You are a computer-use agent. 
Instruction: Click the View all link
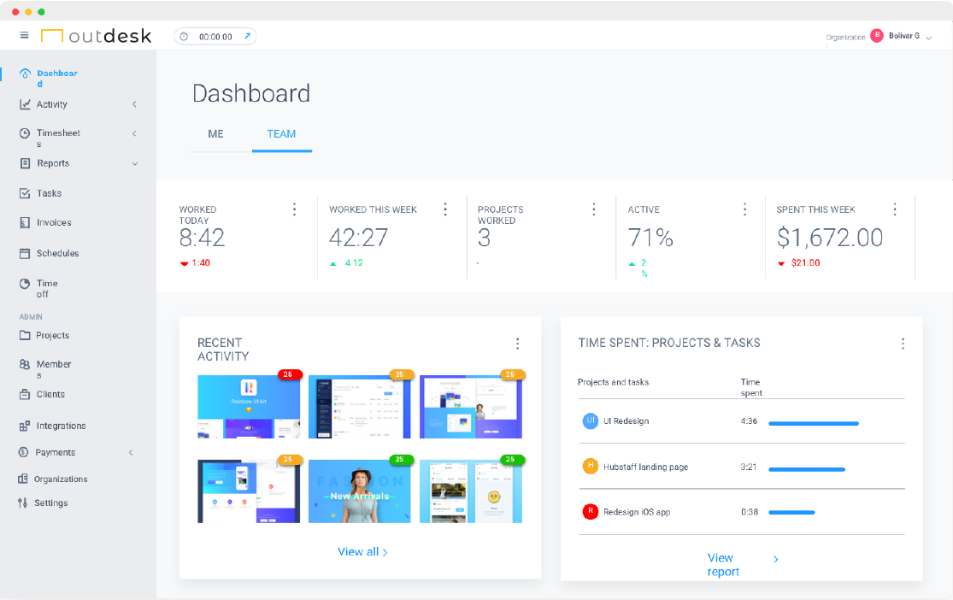(x=362, y=552)
